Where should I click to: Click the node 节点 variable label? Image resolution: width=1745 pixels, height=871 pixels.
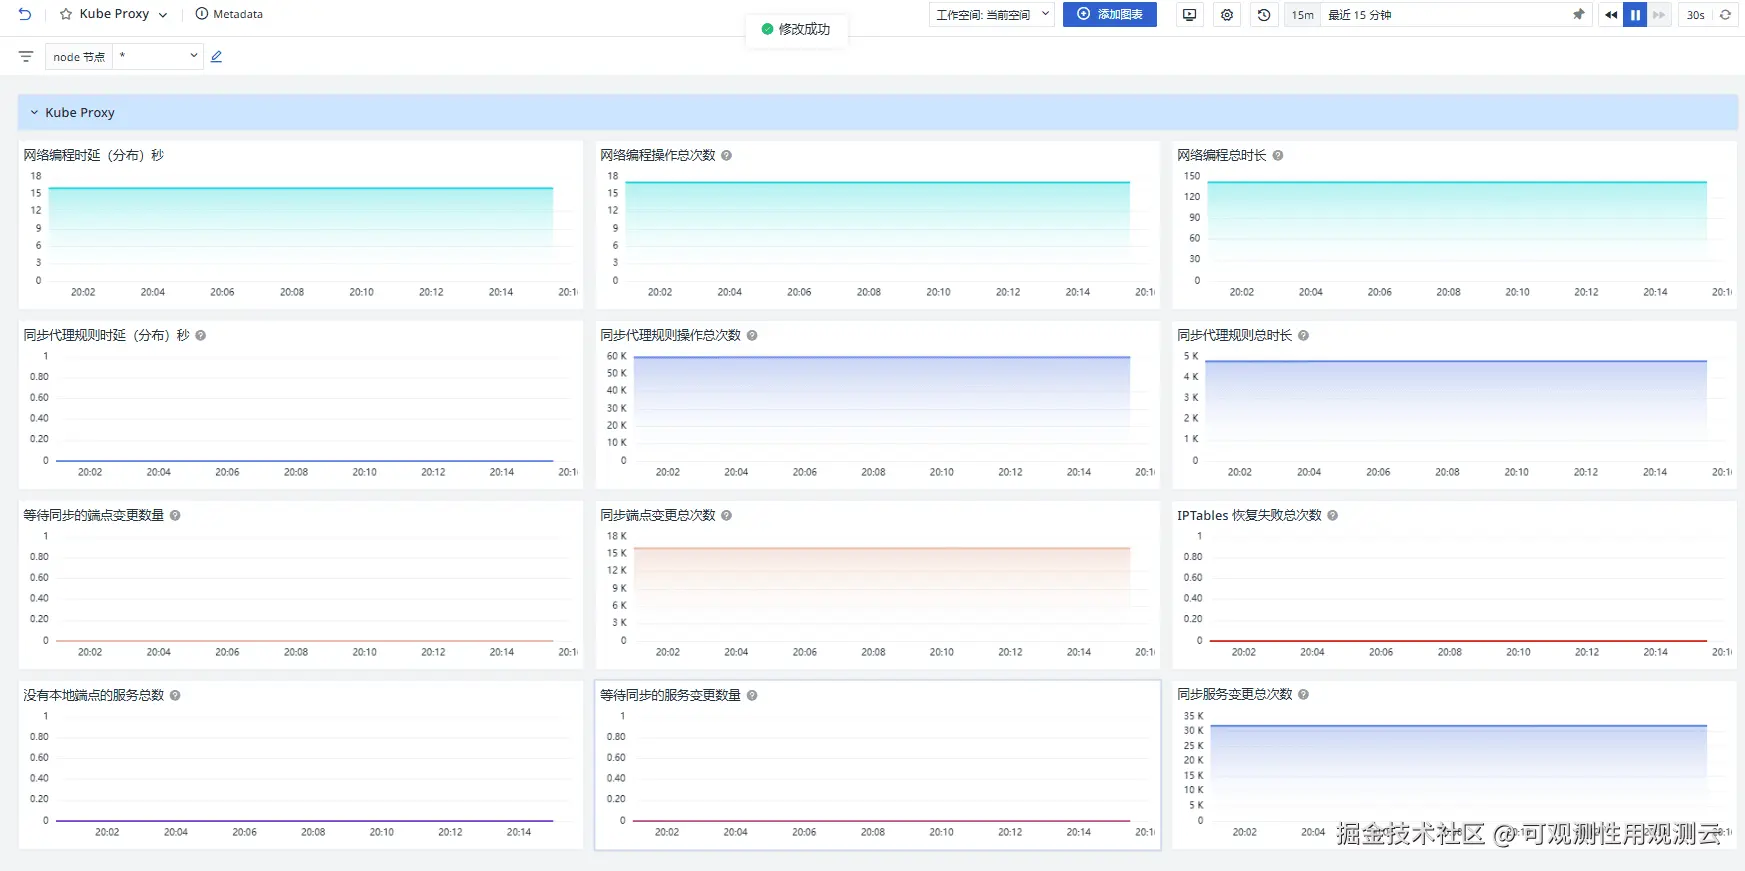[x=79, y=57]
